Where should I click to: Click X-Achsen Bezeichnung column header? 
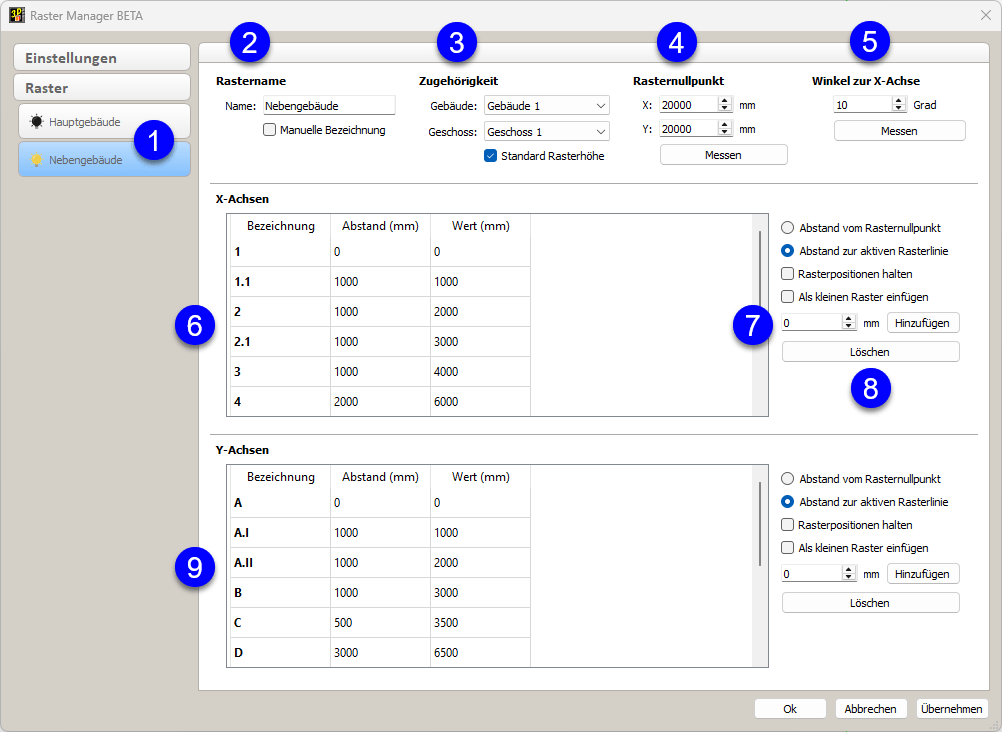point(281,226)
